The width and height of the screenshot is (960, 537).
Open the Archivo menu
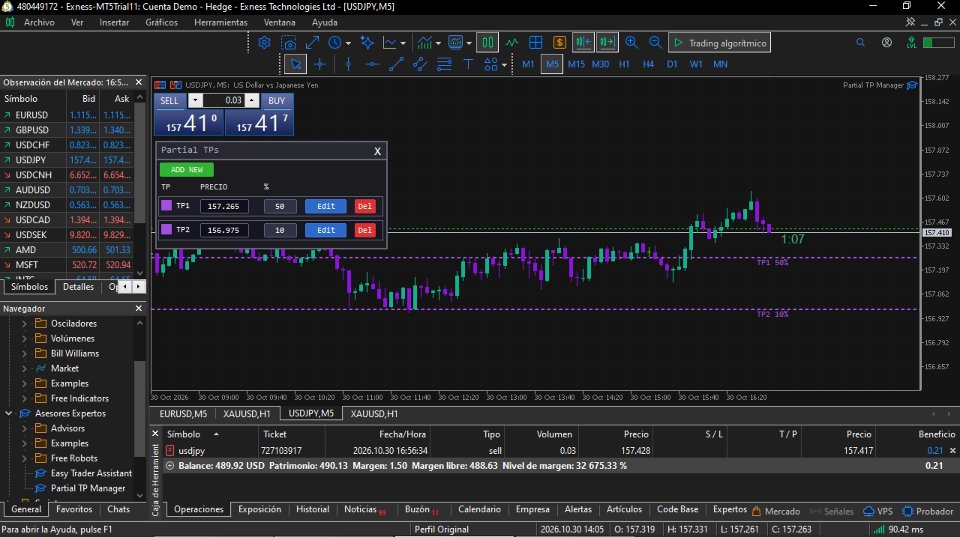point(39,22)
